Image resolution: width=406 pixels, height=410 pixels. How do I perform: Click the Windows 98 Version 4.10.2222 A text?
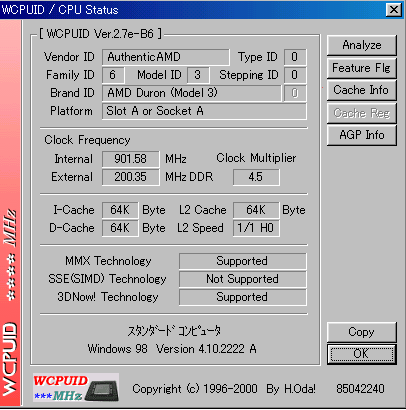(172, 349)
